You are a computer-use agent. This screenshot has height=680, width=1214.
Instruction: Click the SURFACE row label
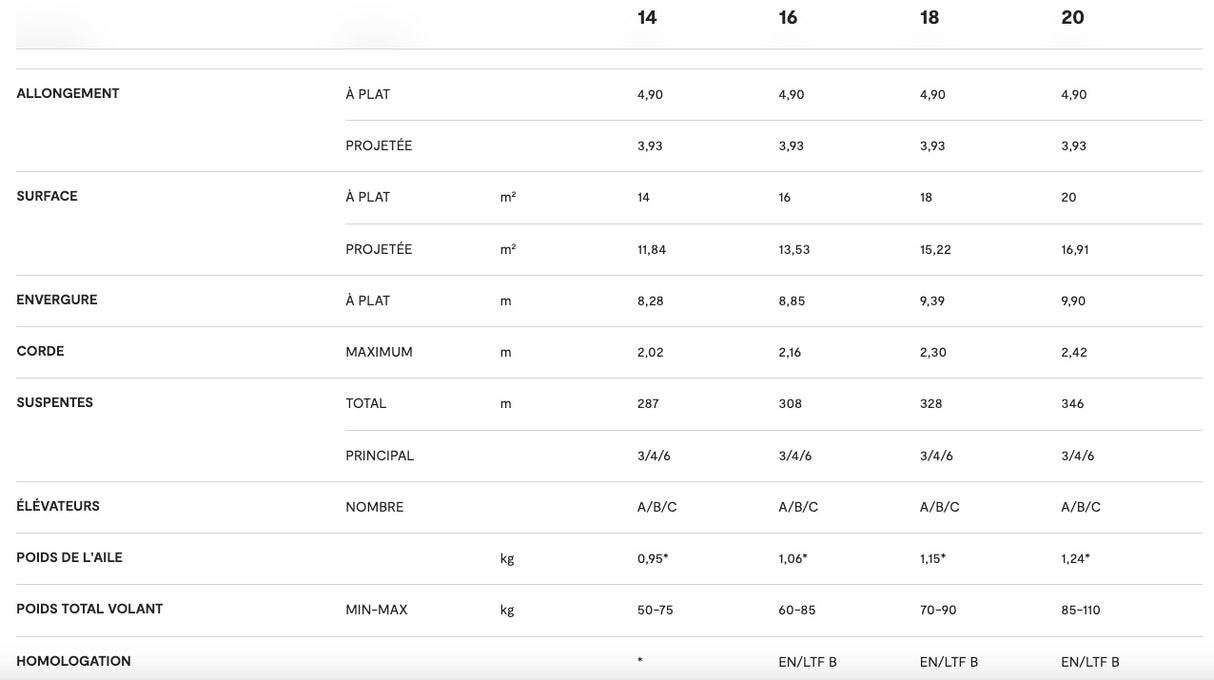pos(47,197)
